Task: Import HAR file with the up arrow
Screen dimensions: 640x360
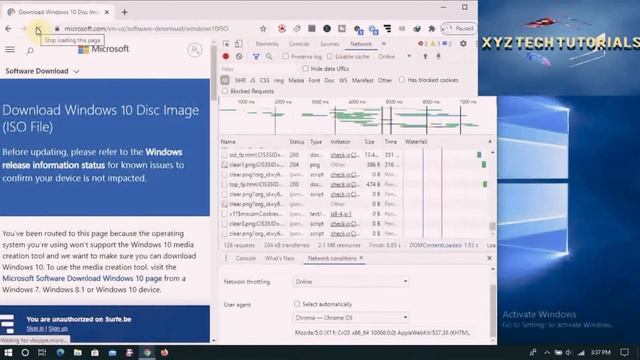Action: (x=425, y=56)
